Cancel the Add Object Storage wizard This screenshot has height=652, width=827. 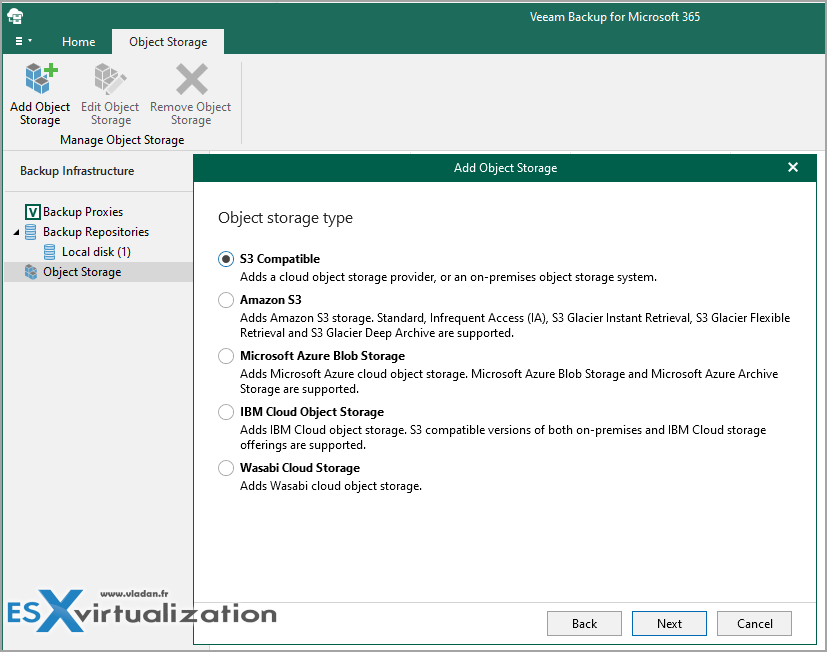pos(754,624)
